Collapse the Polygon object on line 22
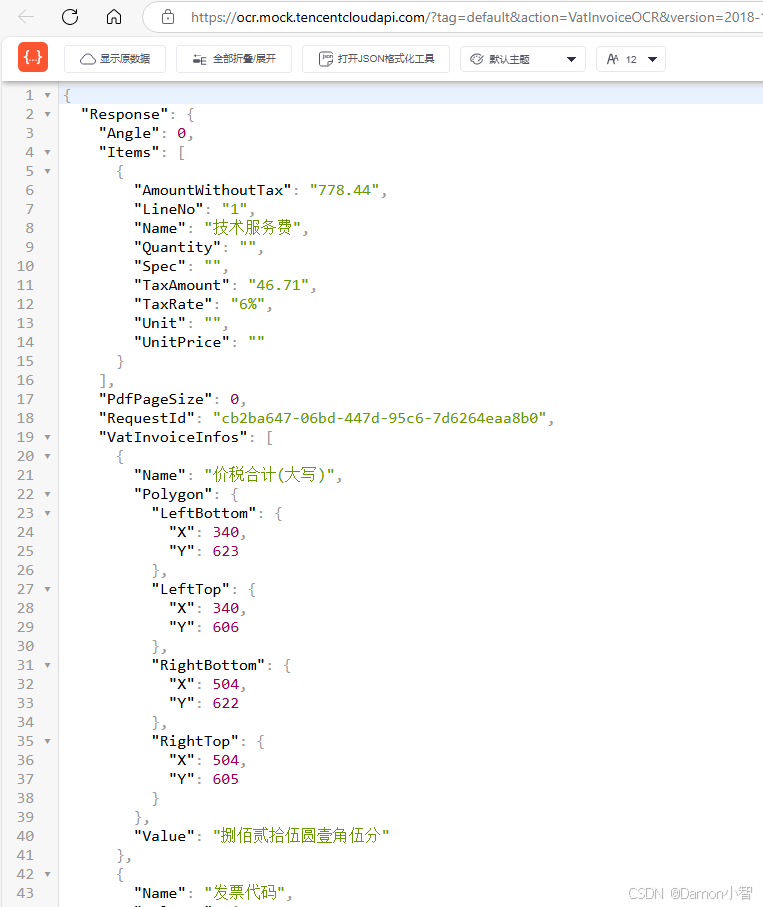Image resolution: width=763 pixels, height=907 pixels. (x=47, y=495)
